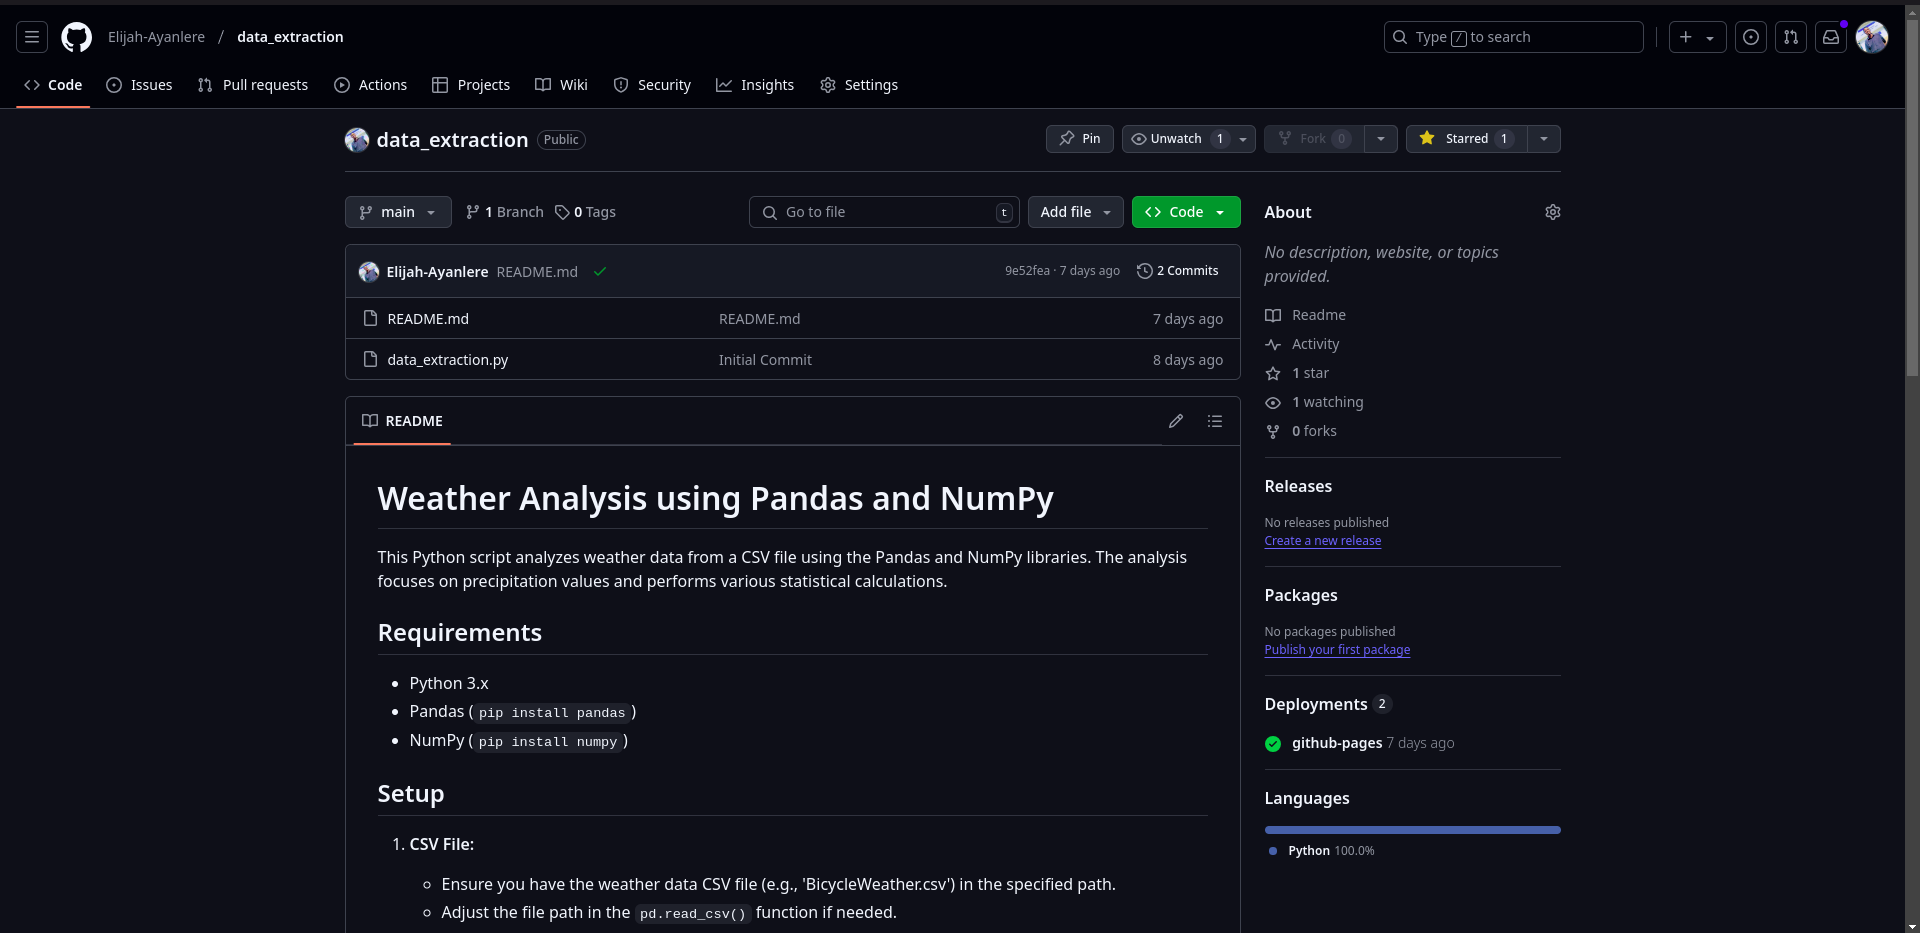
Task: View the 0 Tags link
Action: [x=586, y=212]
